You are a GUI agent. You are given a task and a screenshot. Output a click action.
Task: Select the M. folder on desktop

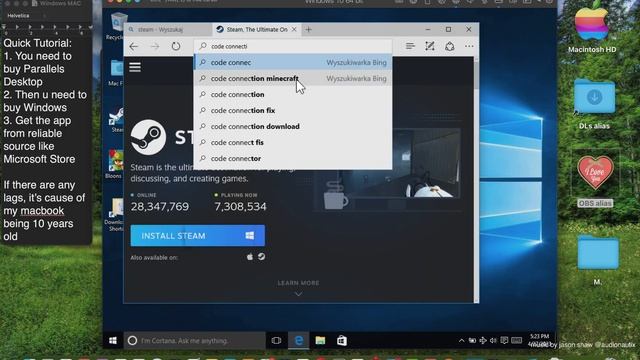(x=598, y=261)
